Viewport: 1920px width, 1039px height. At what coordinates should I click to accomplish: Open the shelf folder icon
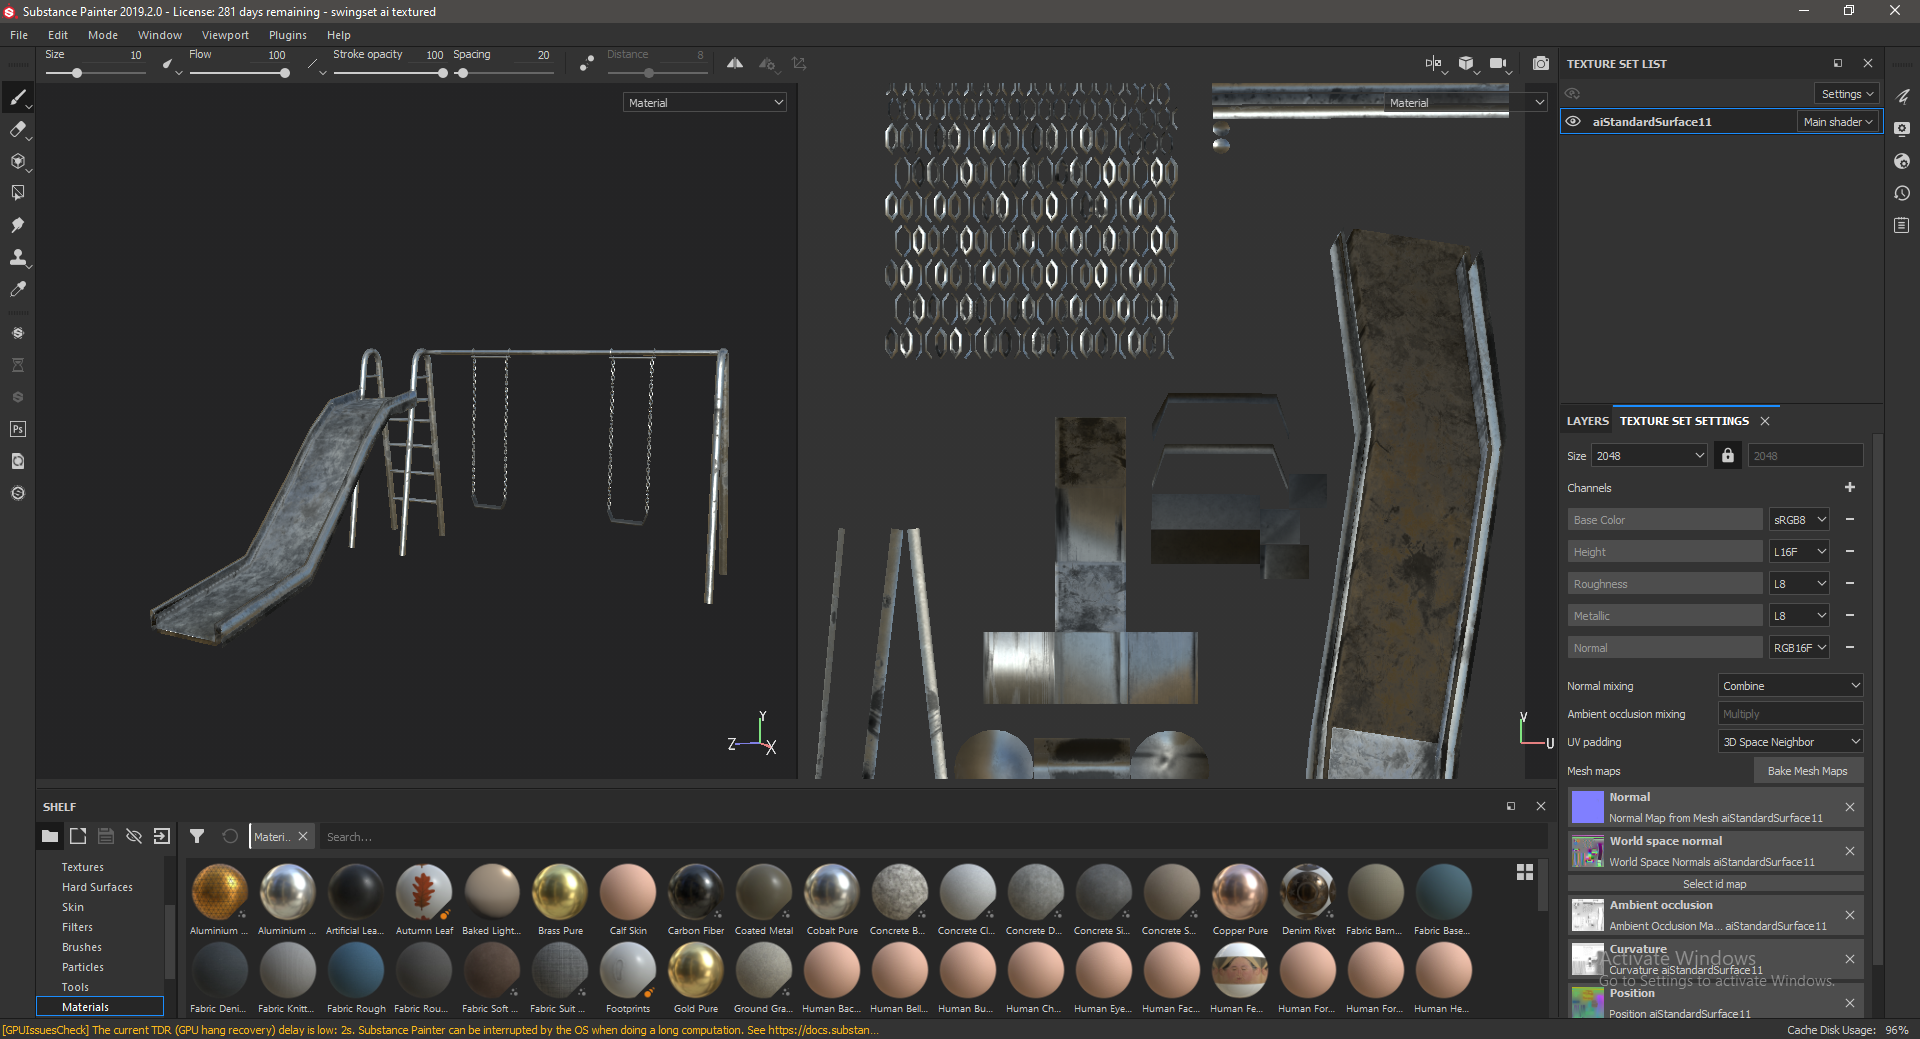[x=50, y=836]
